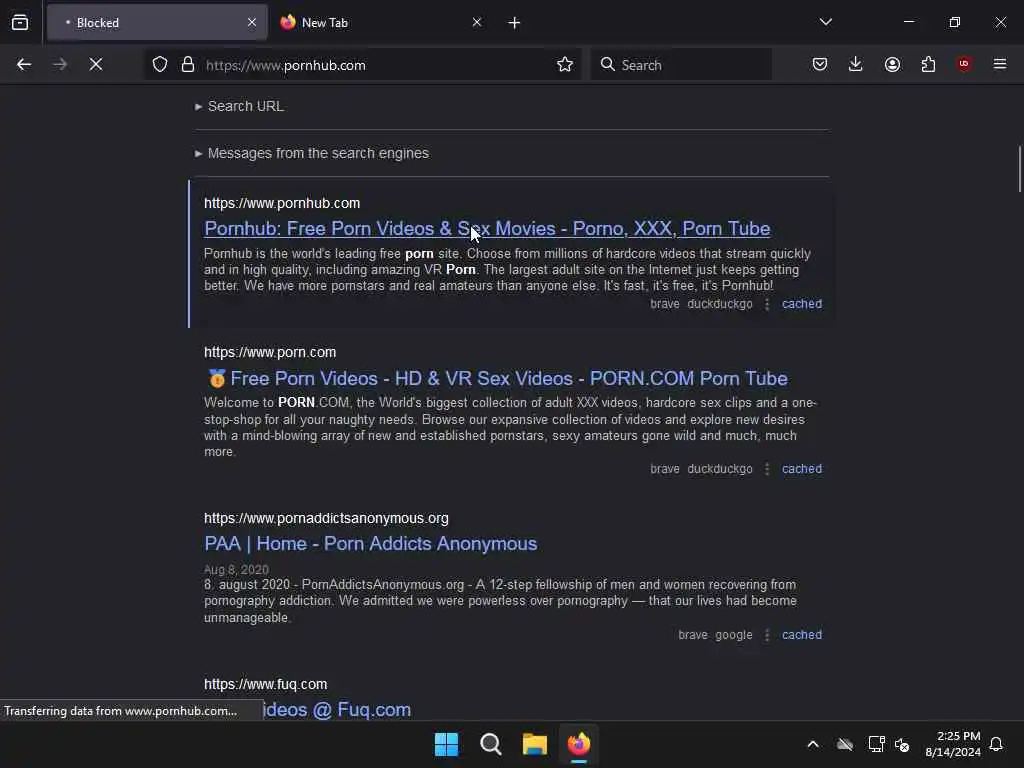Open Windows Start menu
Image resolution: width=1024 pixels, height=768 pixels.
[447, 744]
